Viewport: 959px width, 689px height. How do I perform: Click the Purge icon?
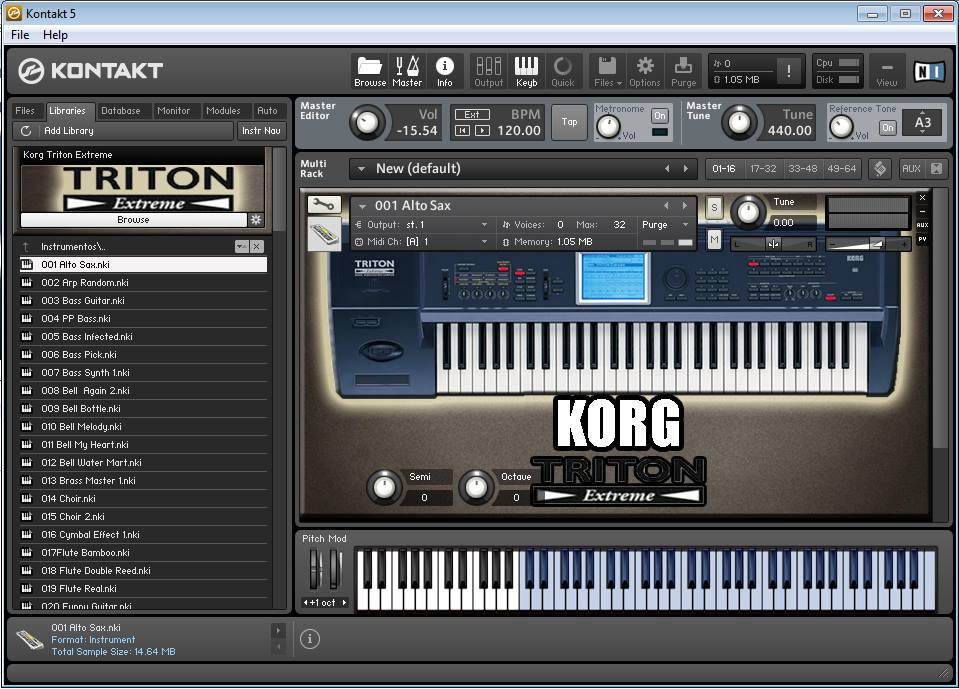pyautogui.click(x=684, y=65)
